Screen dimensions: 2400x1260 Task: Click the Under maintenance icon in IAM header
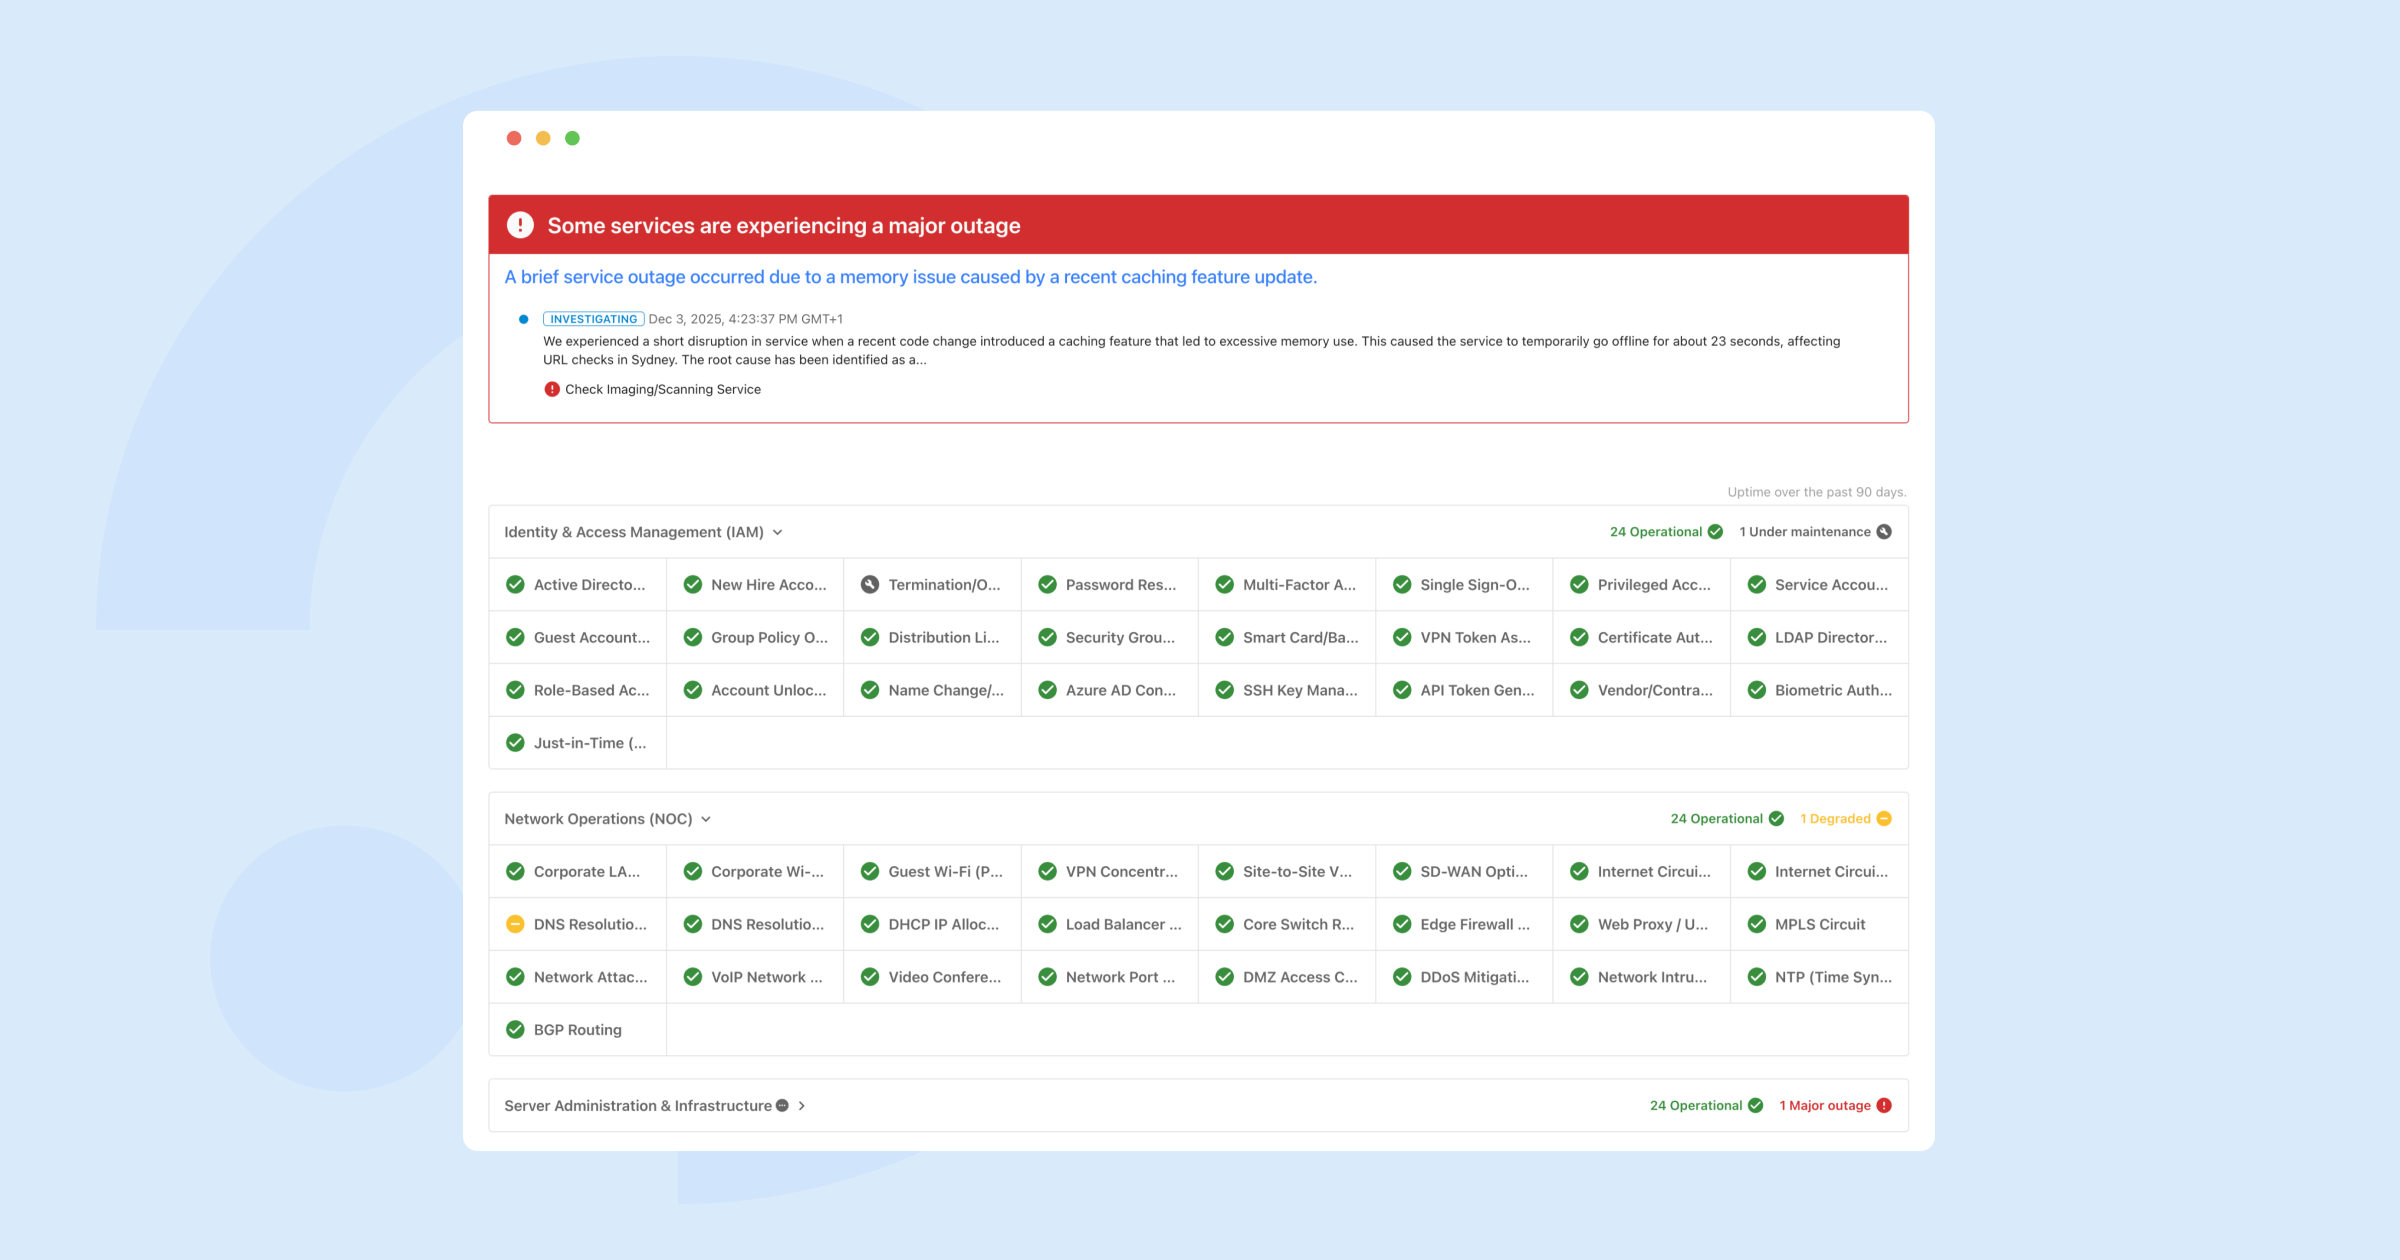(1884, 532)
